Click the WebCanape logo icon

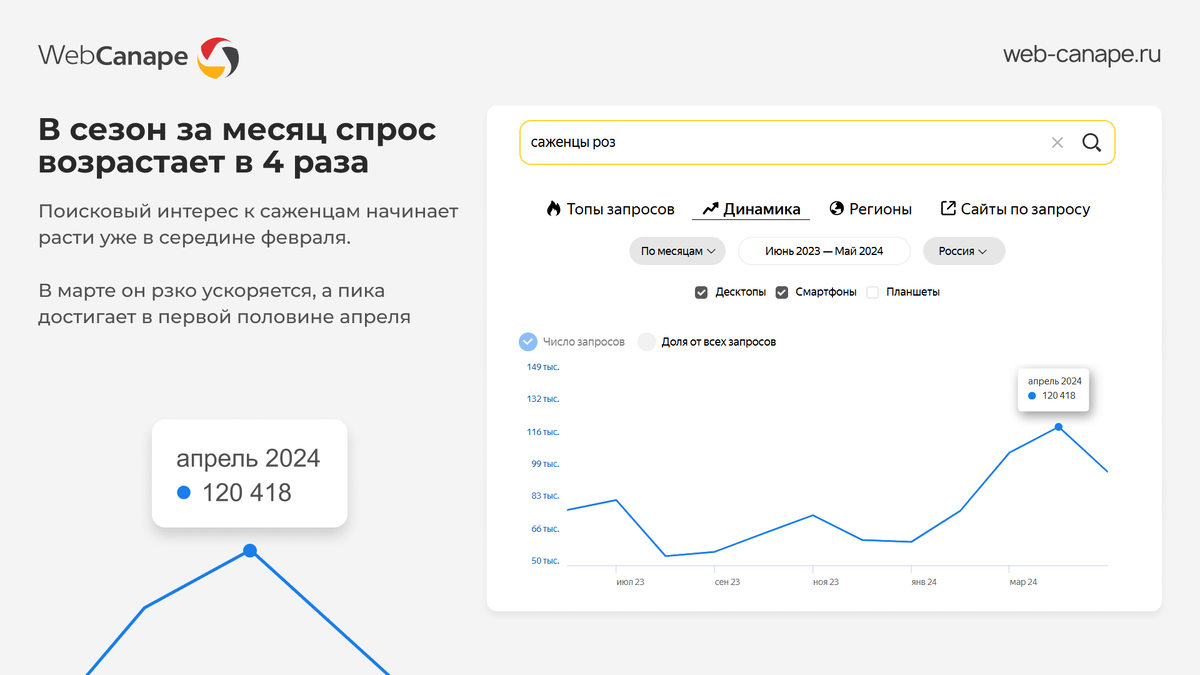pyautogui.click(x=218, y=56)
